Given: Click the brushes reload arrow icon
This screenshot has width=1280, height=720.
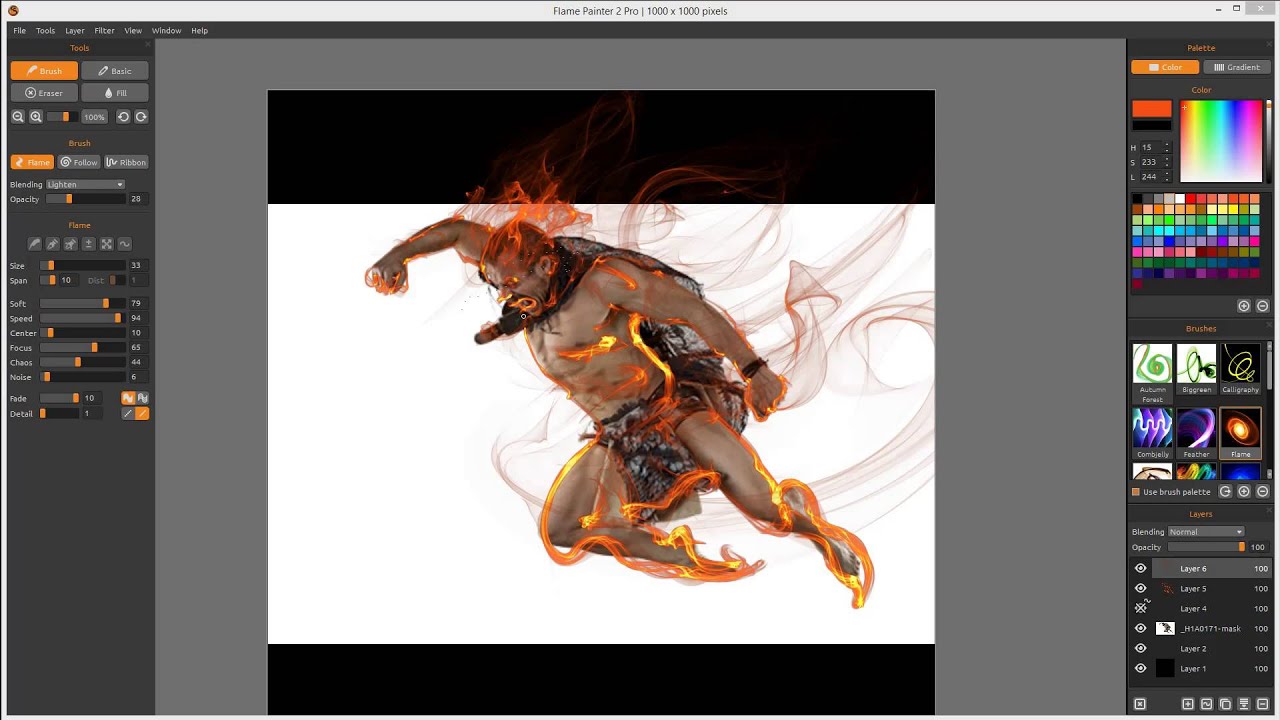Looking at the screenshot, I should click(1225, 492).
